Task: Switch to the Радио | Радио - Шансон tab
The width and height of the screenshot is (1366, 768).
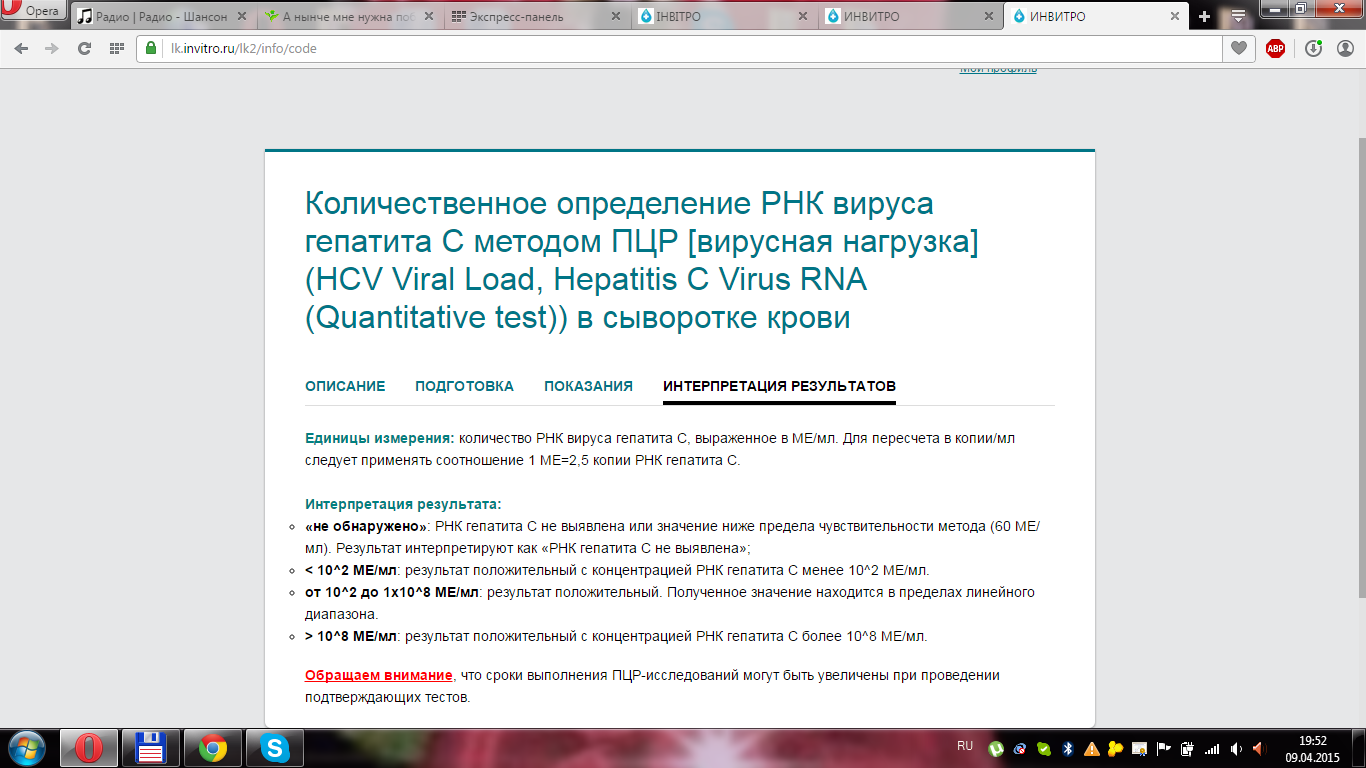Action: coord(162,17)
